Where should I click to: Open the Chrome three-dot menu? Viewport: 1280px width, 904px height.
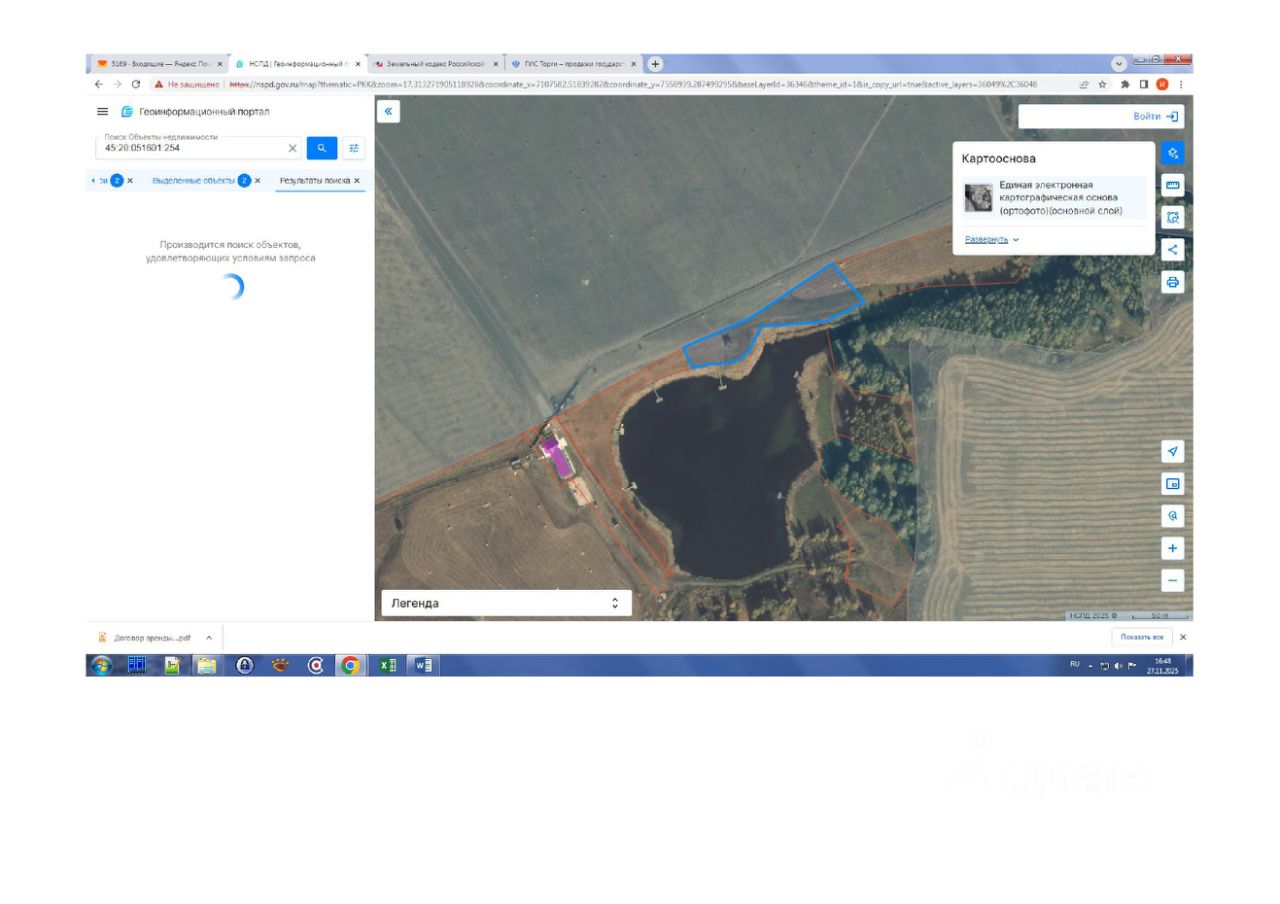[x=1181, y=85]
